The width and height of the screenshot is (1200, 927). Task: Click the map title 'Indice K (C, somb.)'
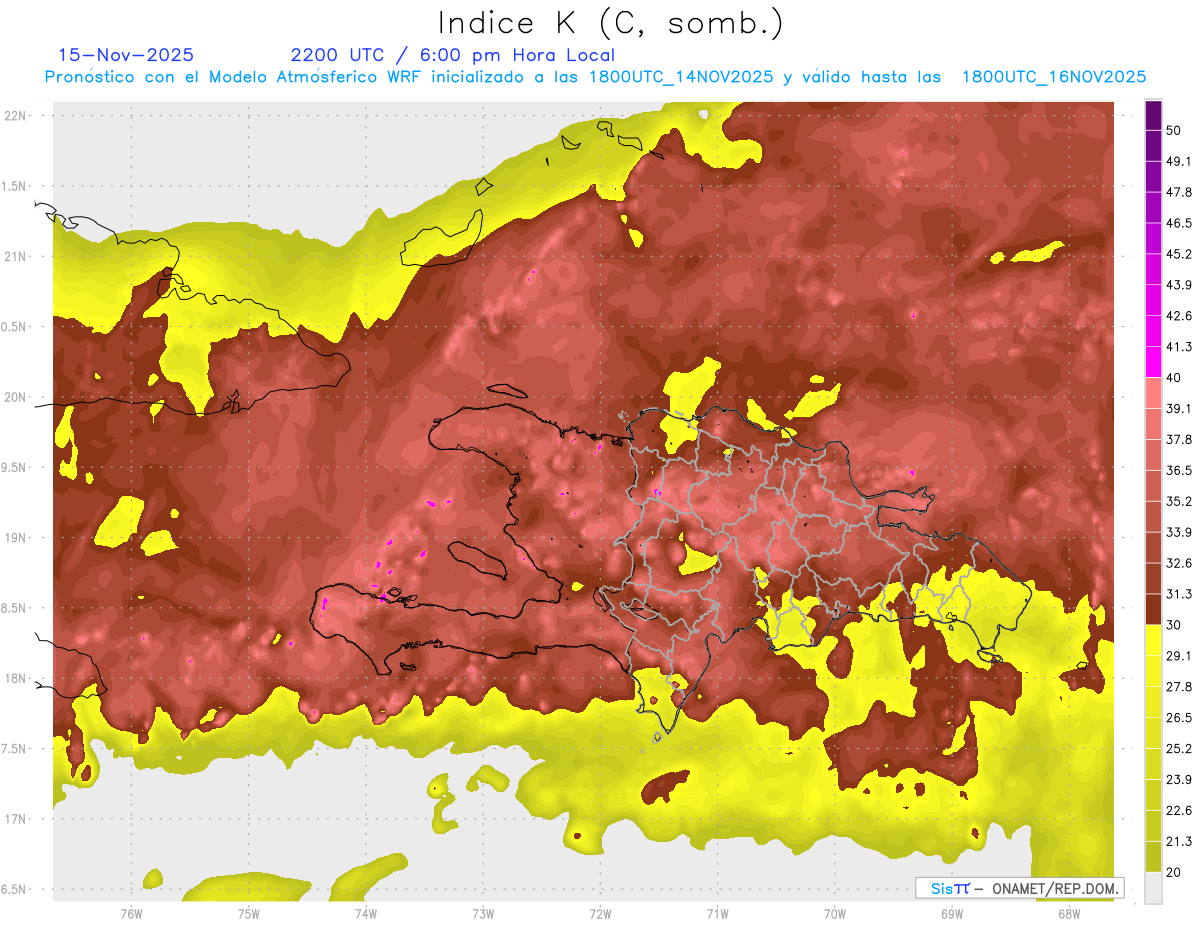tap(611, 23)
